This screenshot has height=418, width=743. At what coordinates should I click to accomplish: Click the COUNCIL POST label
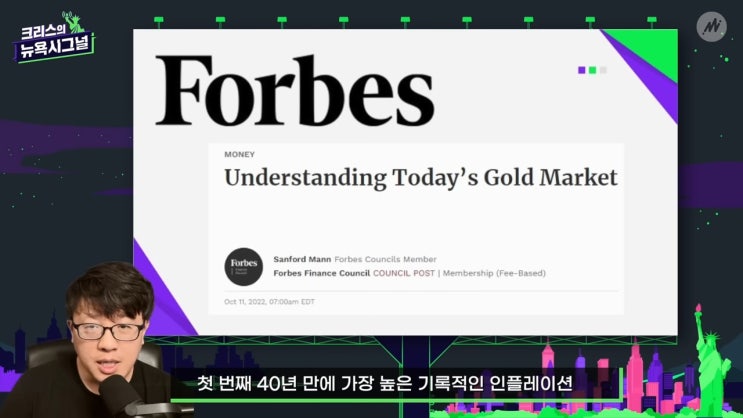coord(404,273)
